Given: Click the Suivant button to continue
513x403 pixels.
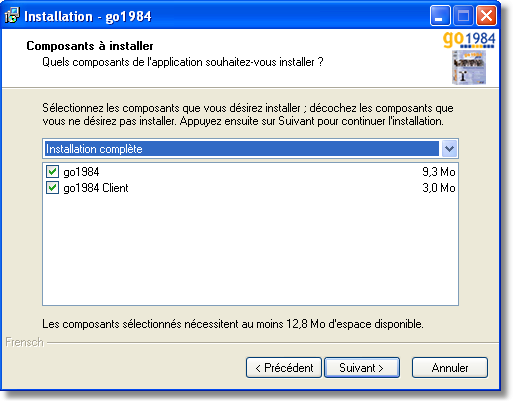Looking at the screenshot, I should click(362, 368).
